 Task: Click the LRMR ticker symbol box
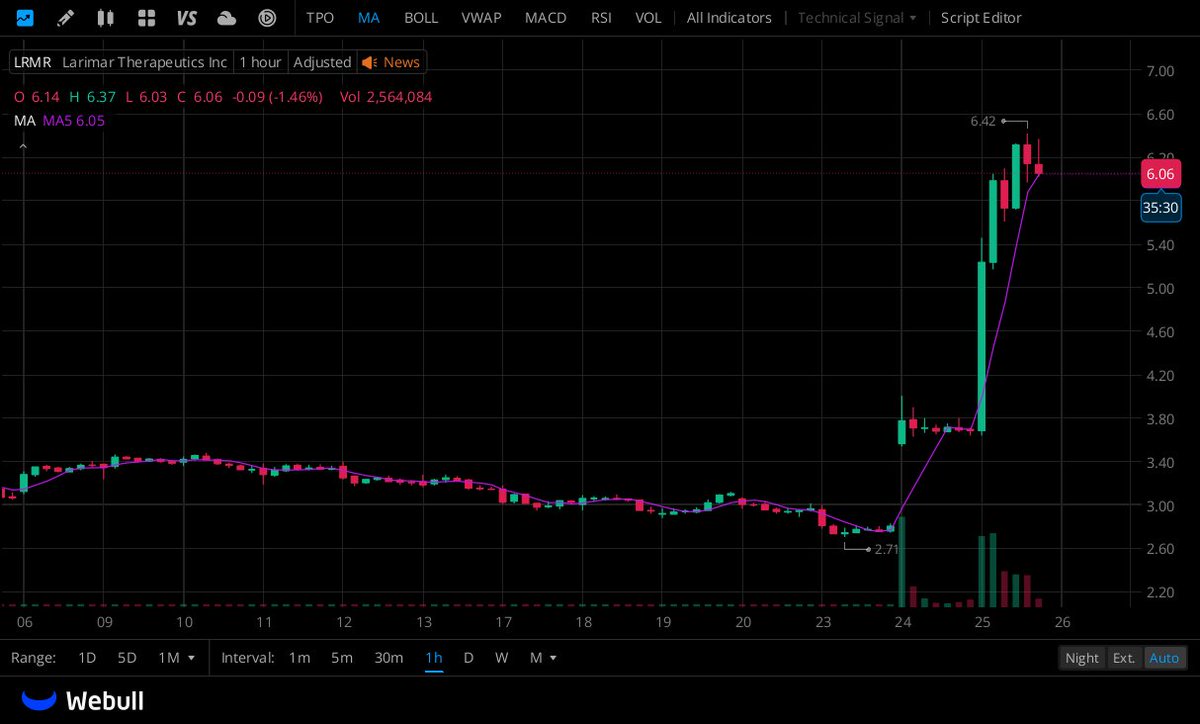tap(32, 62)
